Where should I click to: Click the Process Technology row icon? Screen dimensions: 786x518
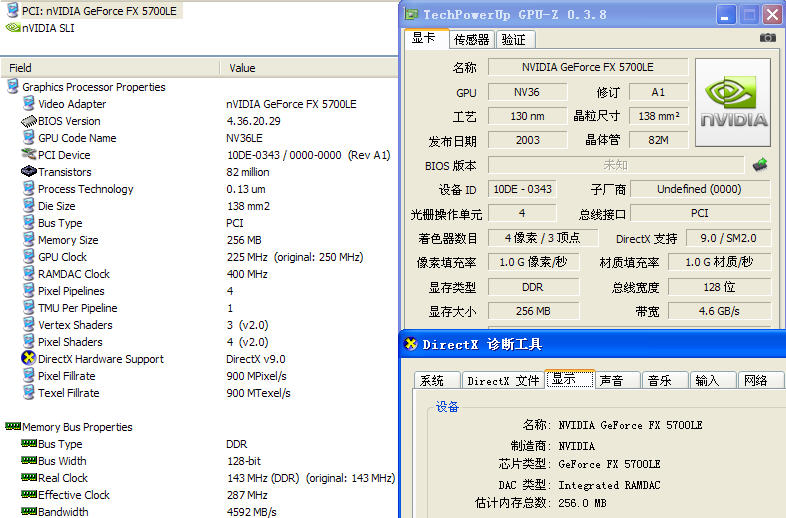point(29,189)
